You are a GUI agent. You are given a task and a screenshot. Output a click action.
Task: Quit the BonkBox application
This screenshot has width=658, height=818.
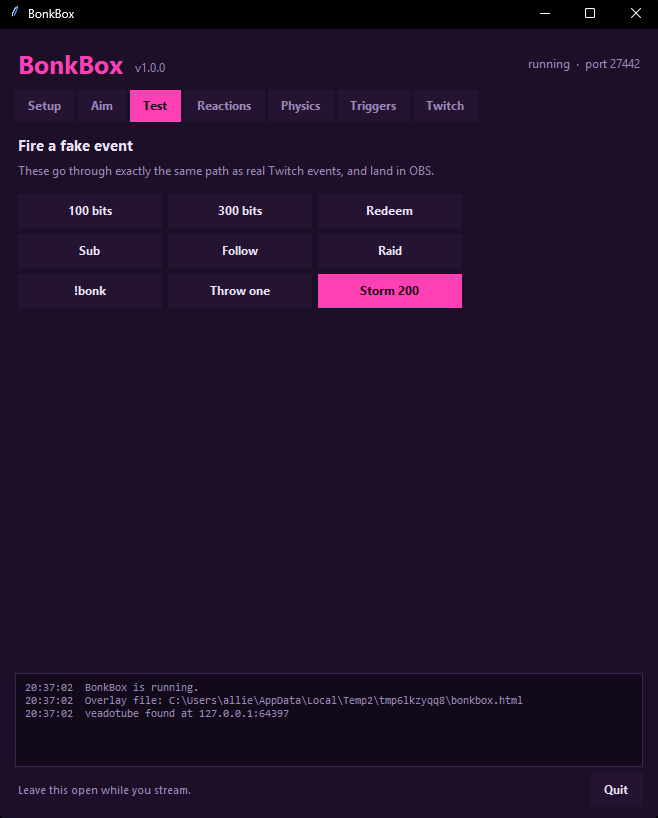pos(616,790)
